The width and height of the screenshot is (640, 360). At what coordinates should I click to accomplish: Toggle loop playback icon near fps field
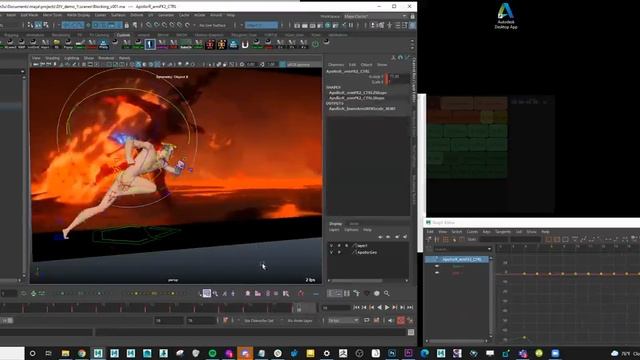(367, 321)
